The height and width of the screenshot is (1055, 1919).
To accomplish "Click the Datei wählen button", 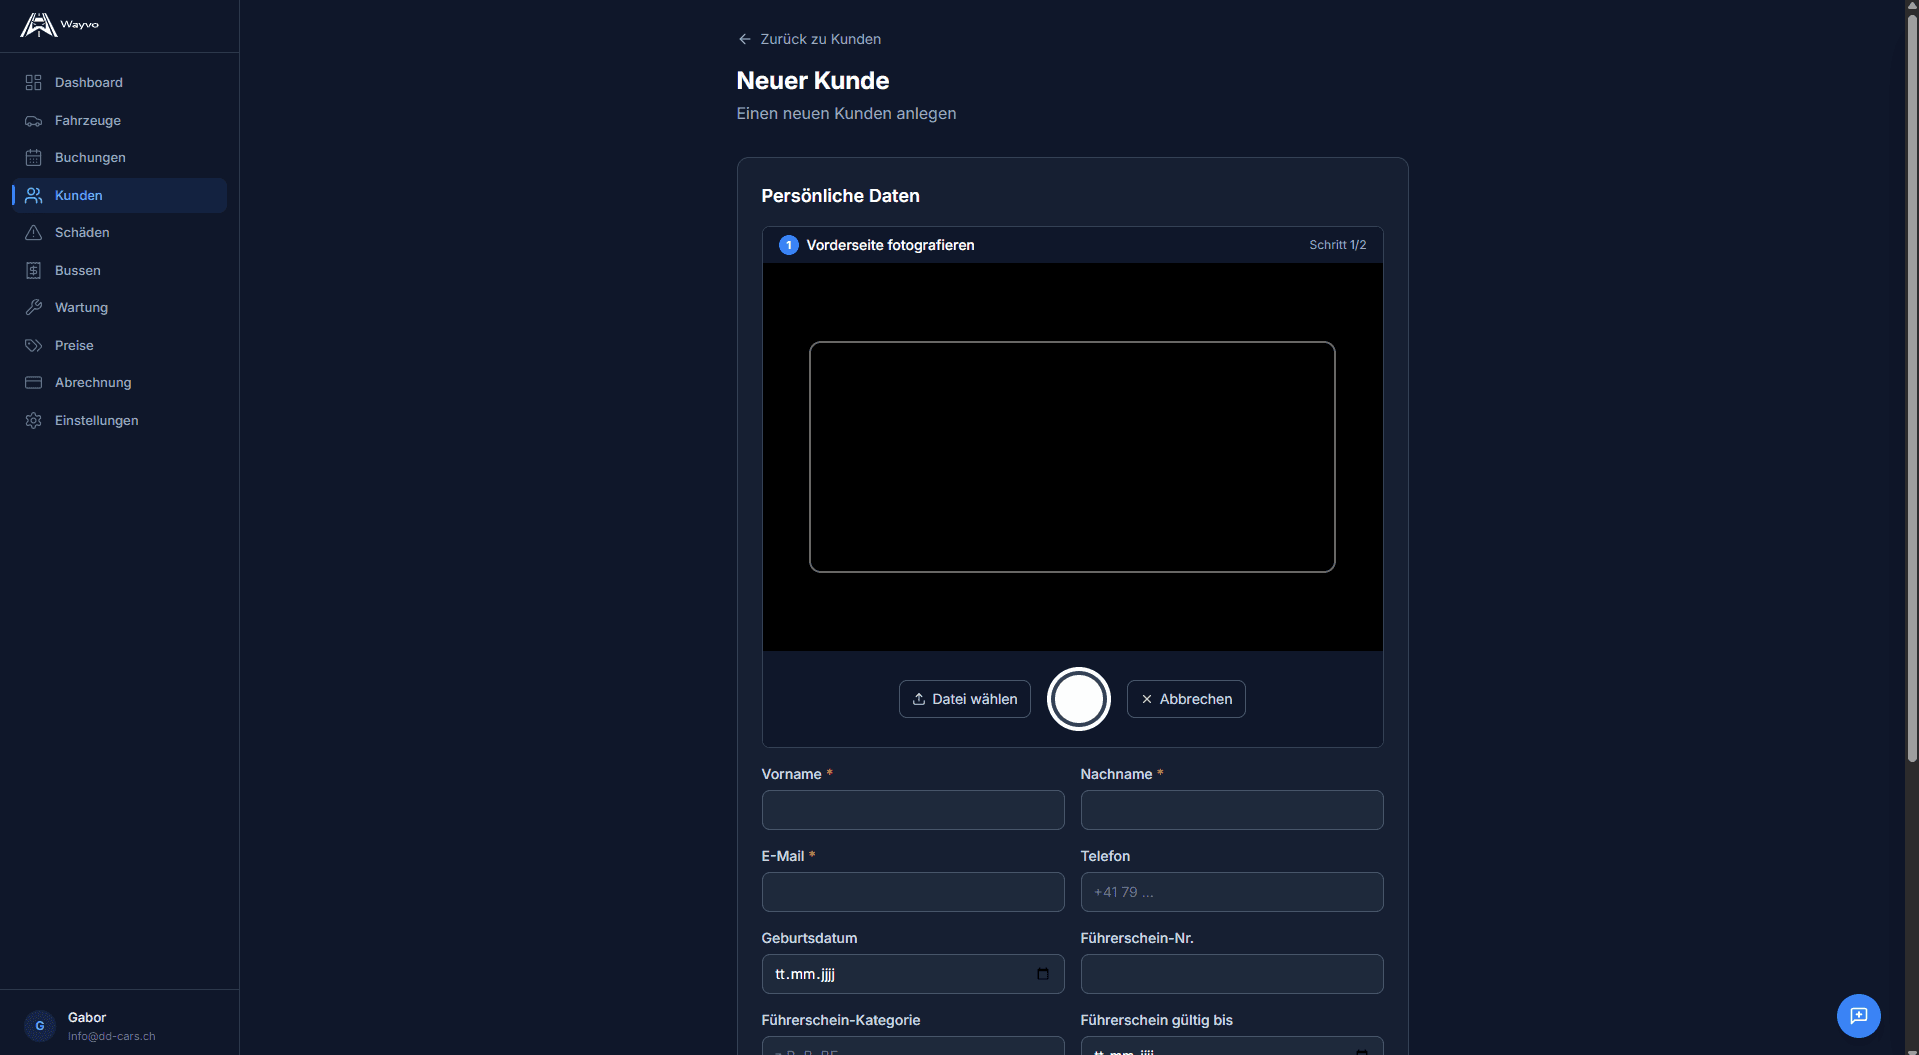I will point(964,699).
